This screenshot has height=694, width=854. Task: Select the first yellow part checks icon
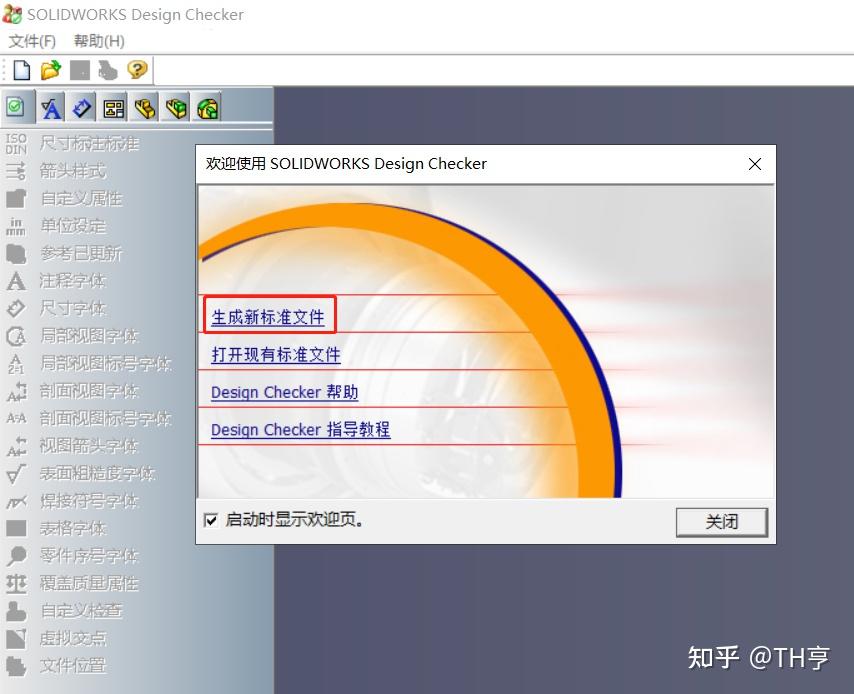145,107
